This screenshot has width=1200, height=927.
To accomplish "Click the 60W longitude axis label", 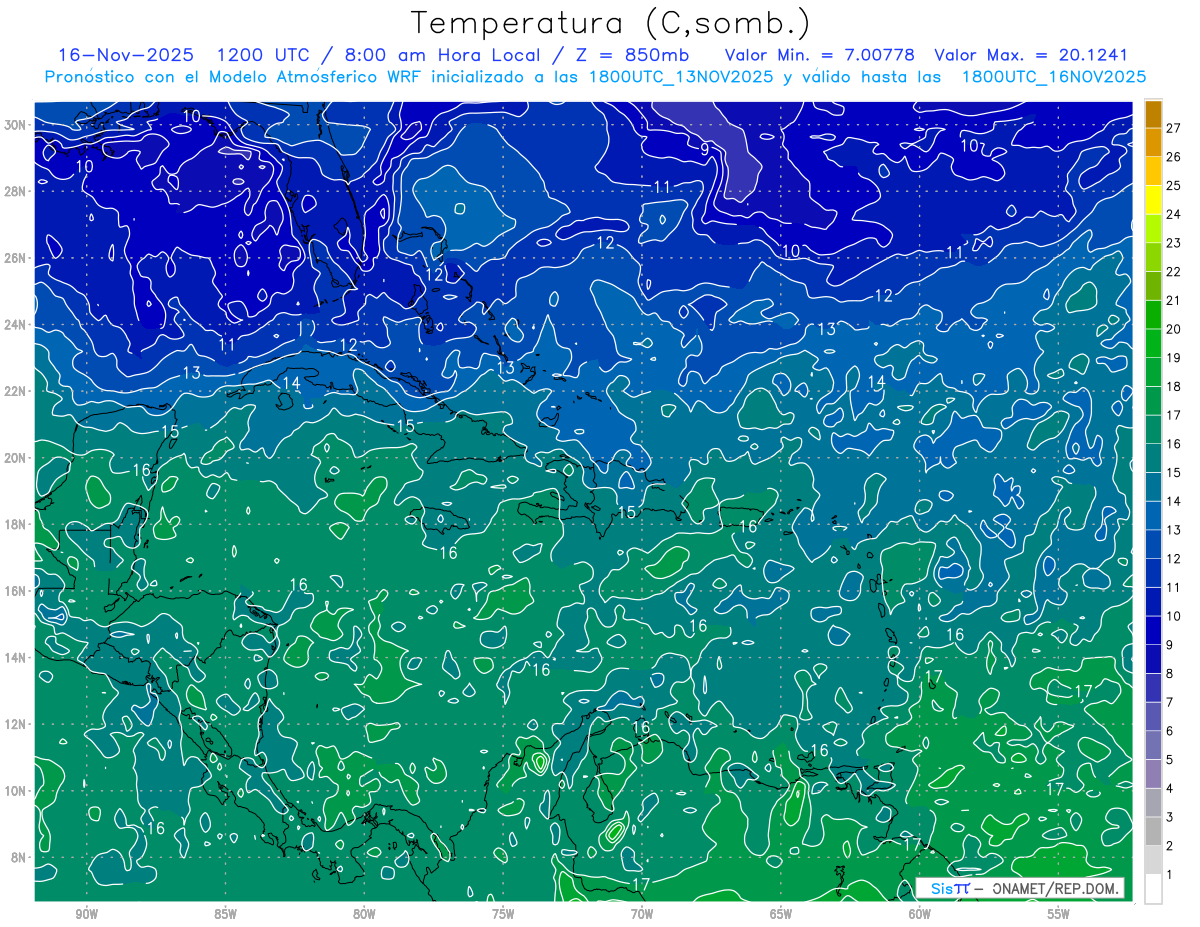I will click(920, 914).
